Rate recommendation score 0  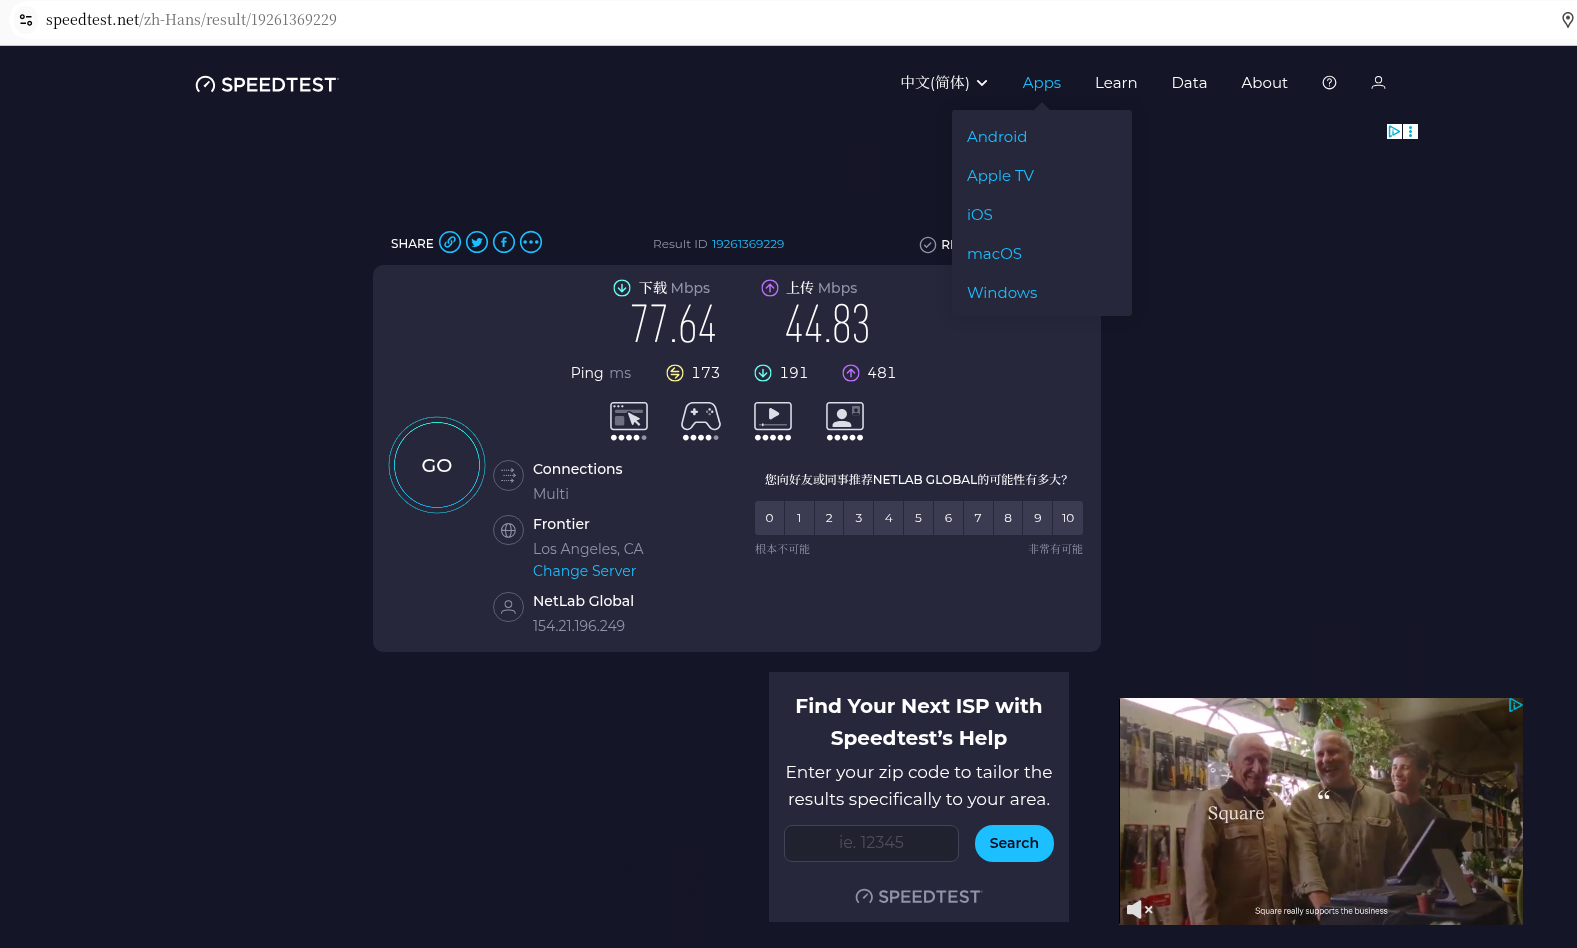769,518
